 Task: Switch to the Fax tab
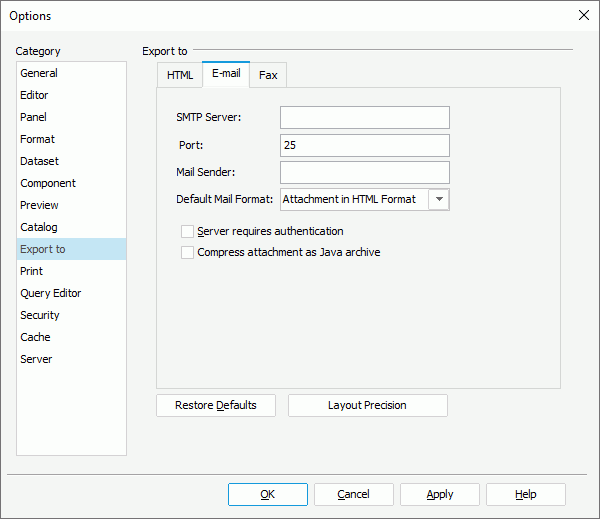click(x=268, y=75)
